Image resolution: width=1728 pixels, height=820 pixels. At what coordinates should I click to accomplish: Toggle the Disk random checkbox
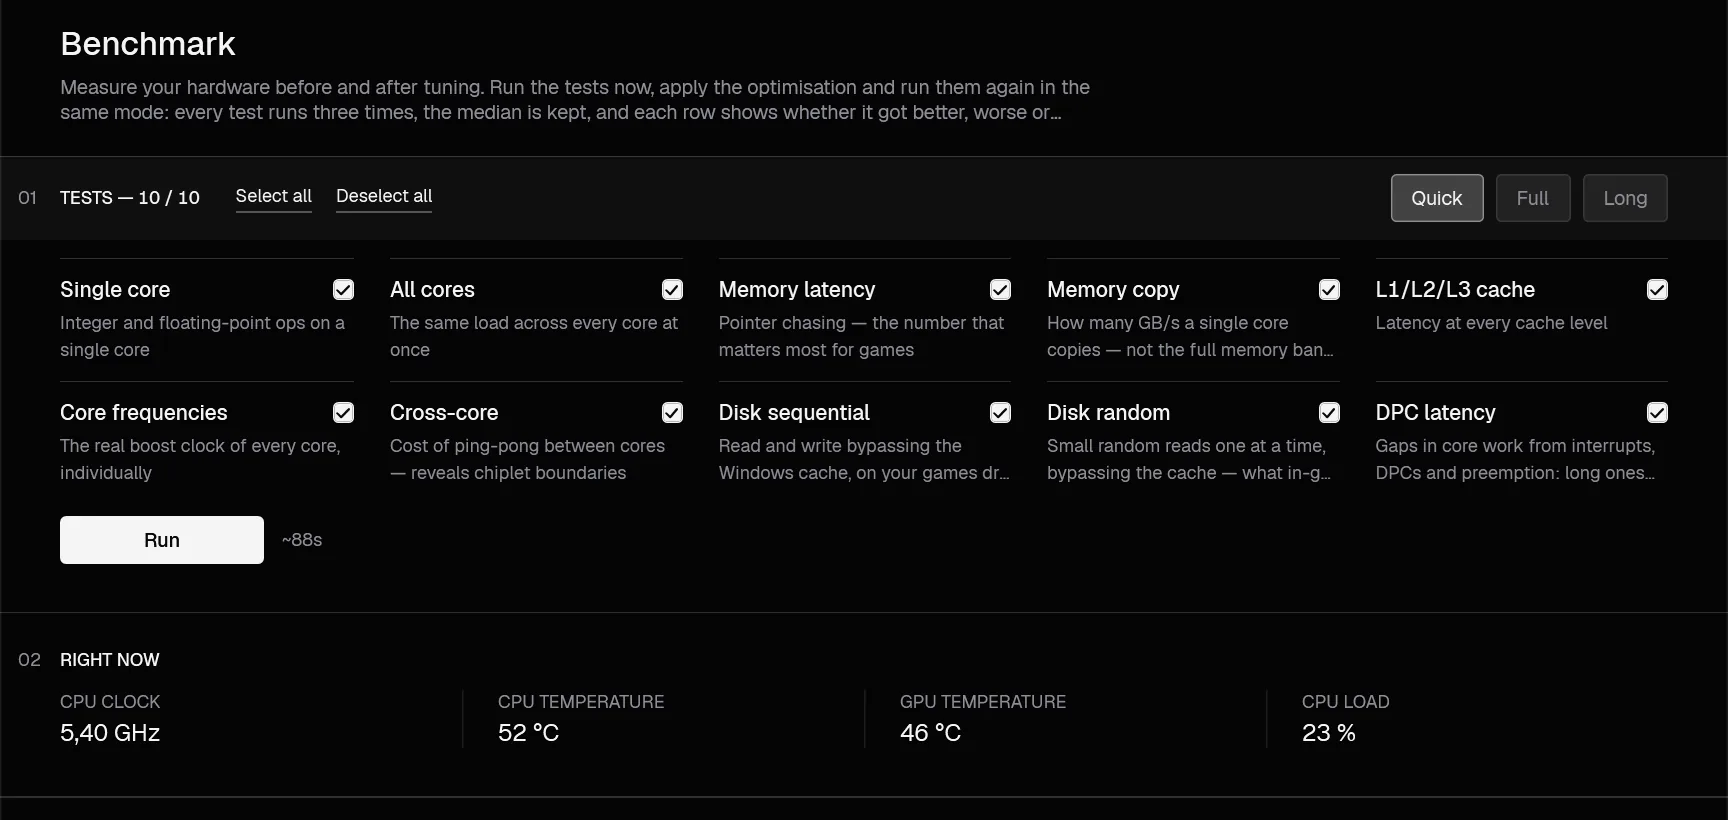coord(1329,413)
